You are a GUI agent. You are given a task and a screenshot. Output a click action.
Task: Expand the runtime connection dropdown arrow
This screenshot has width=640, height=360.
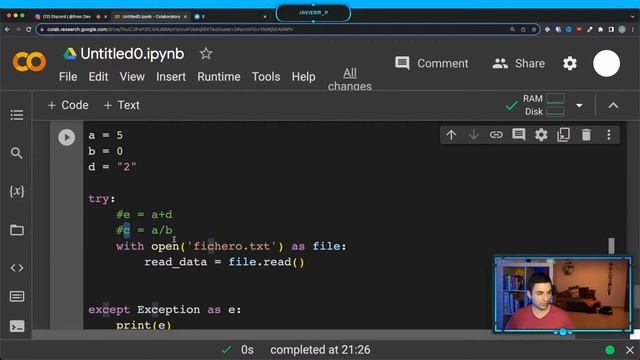click(579, 106)
